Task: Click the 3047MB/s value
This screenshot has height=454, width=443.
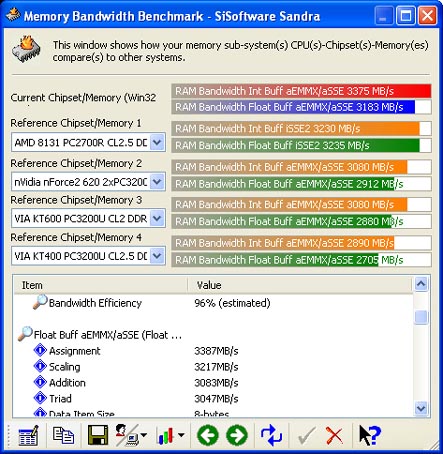Action: 216,398
